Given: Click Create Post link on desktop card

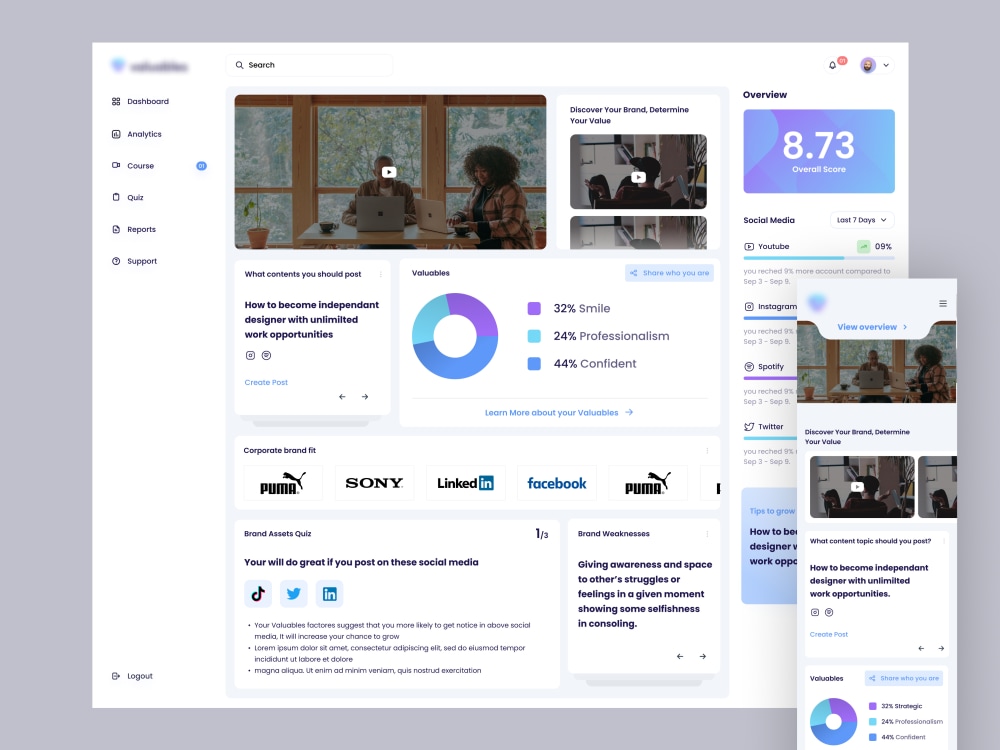Looking at the screenshot, I should (266, 383).
